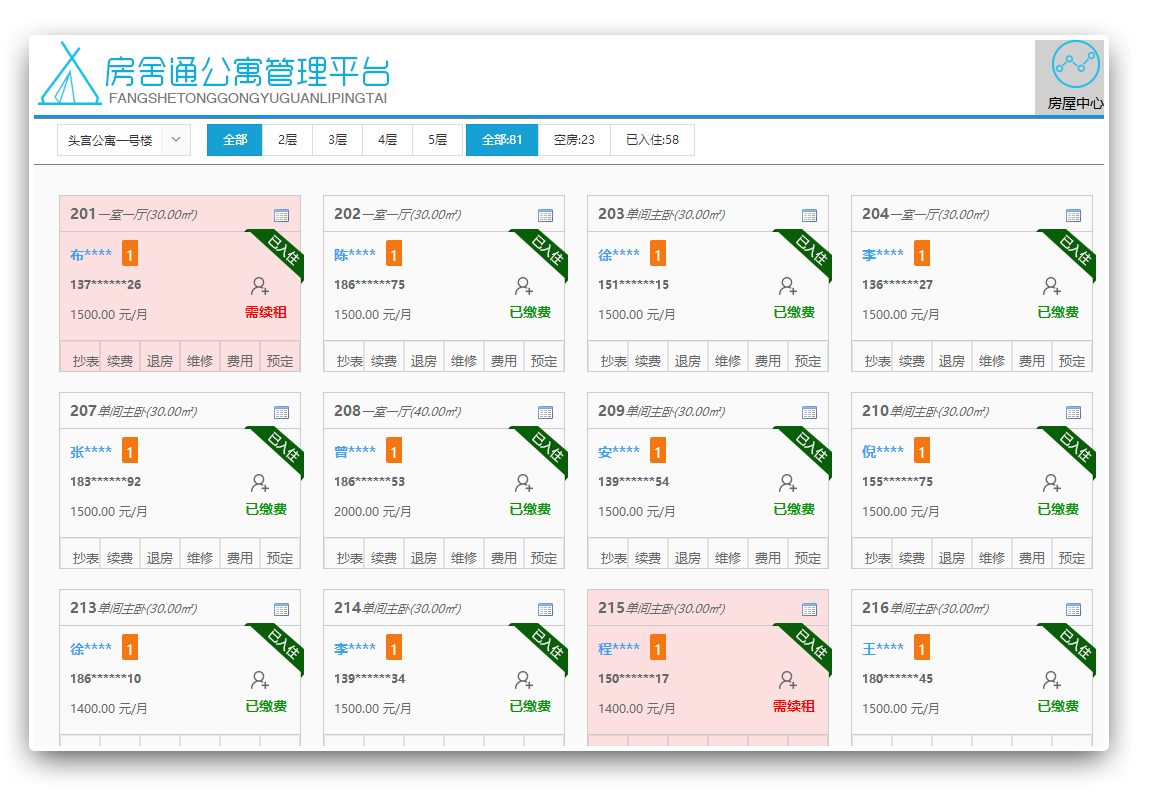The width and height of the screenshot is (1152, 795).
Task: Show 全部:81 rooms status filter
Action: point(502,140)
